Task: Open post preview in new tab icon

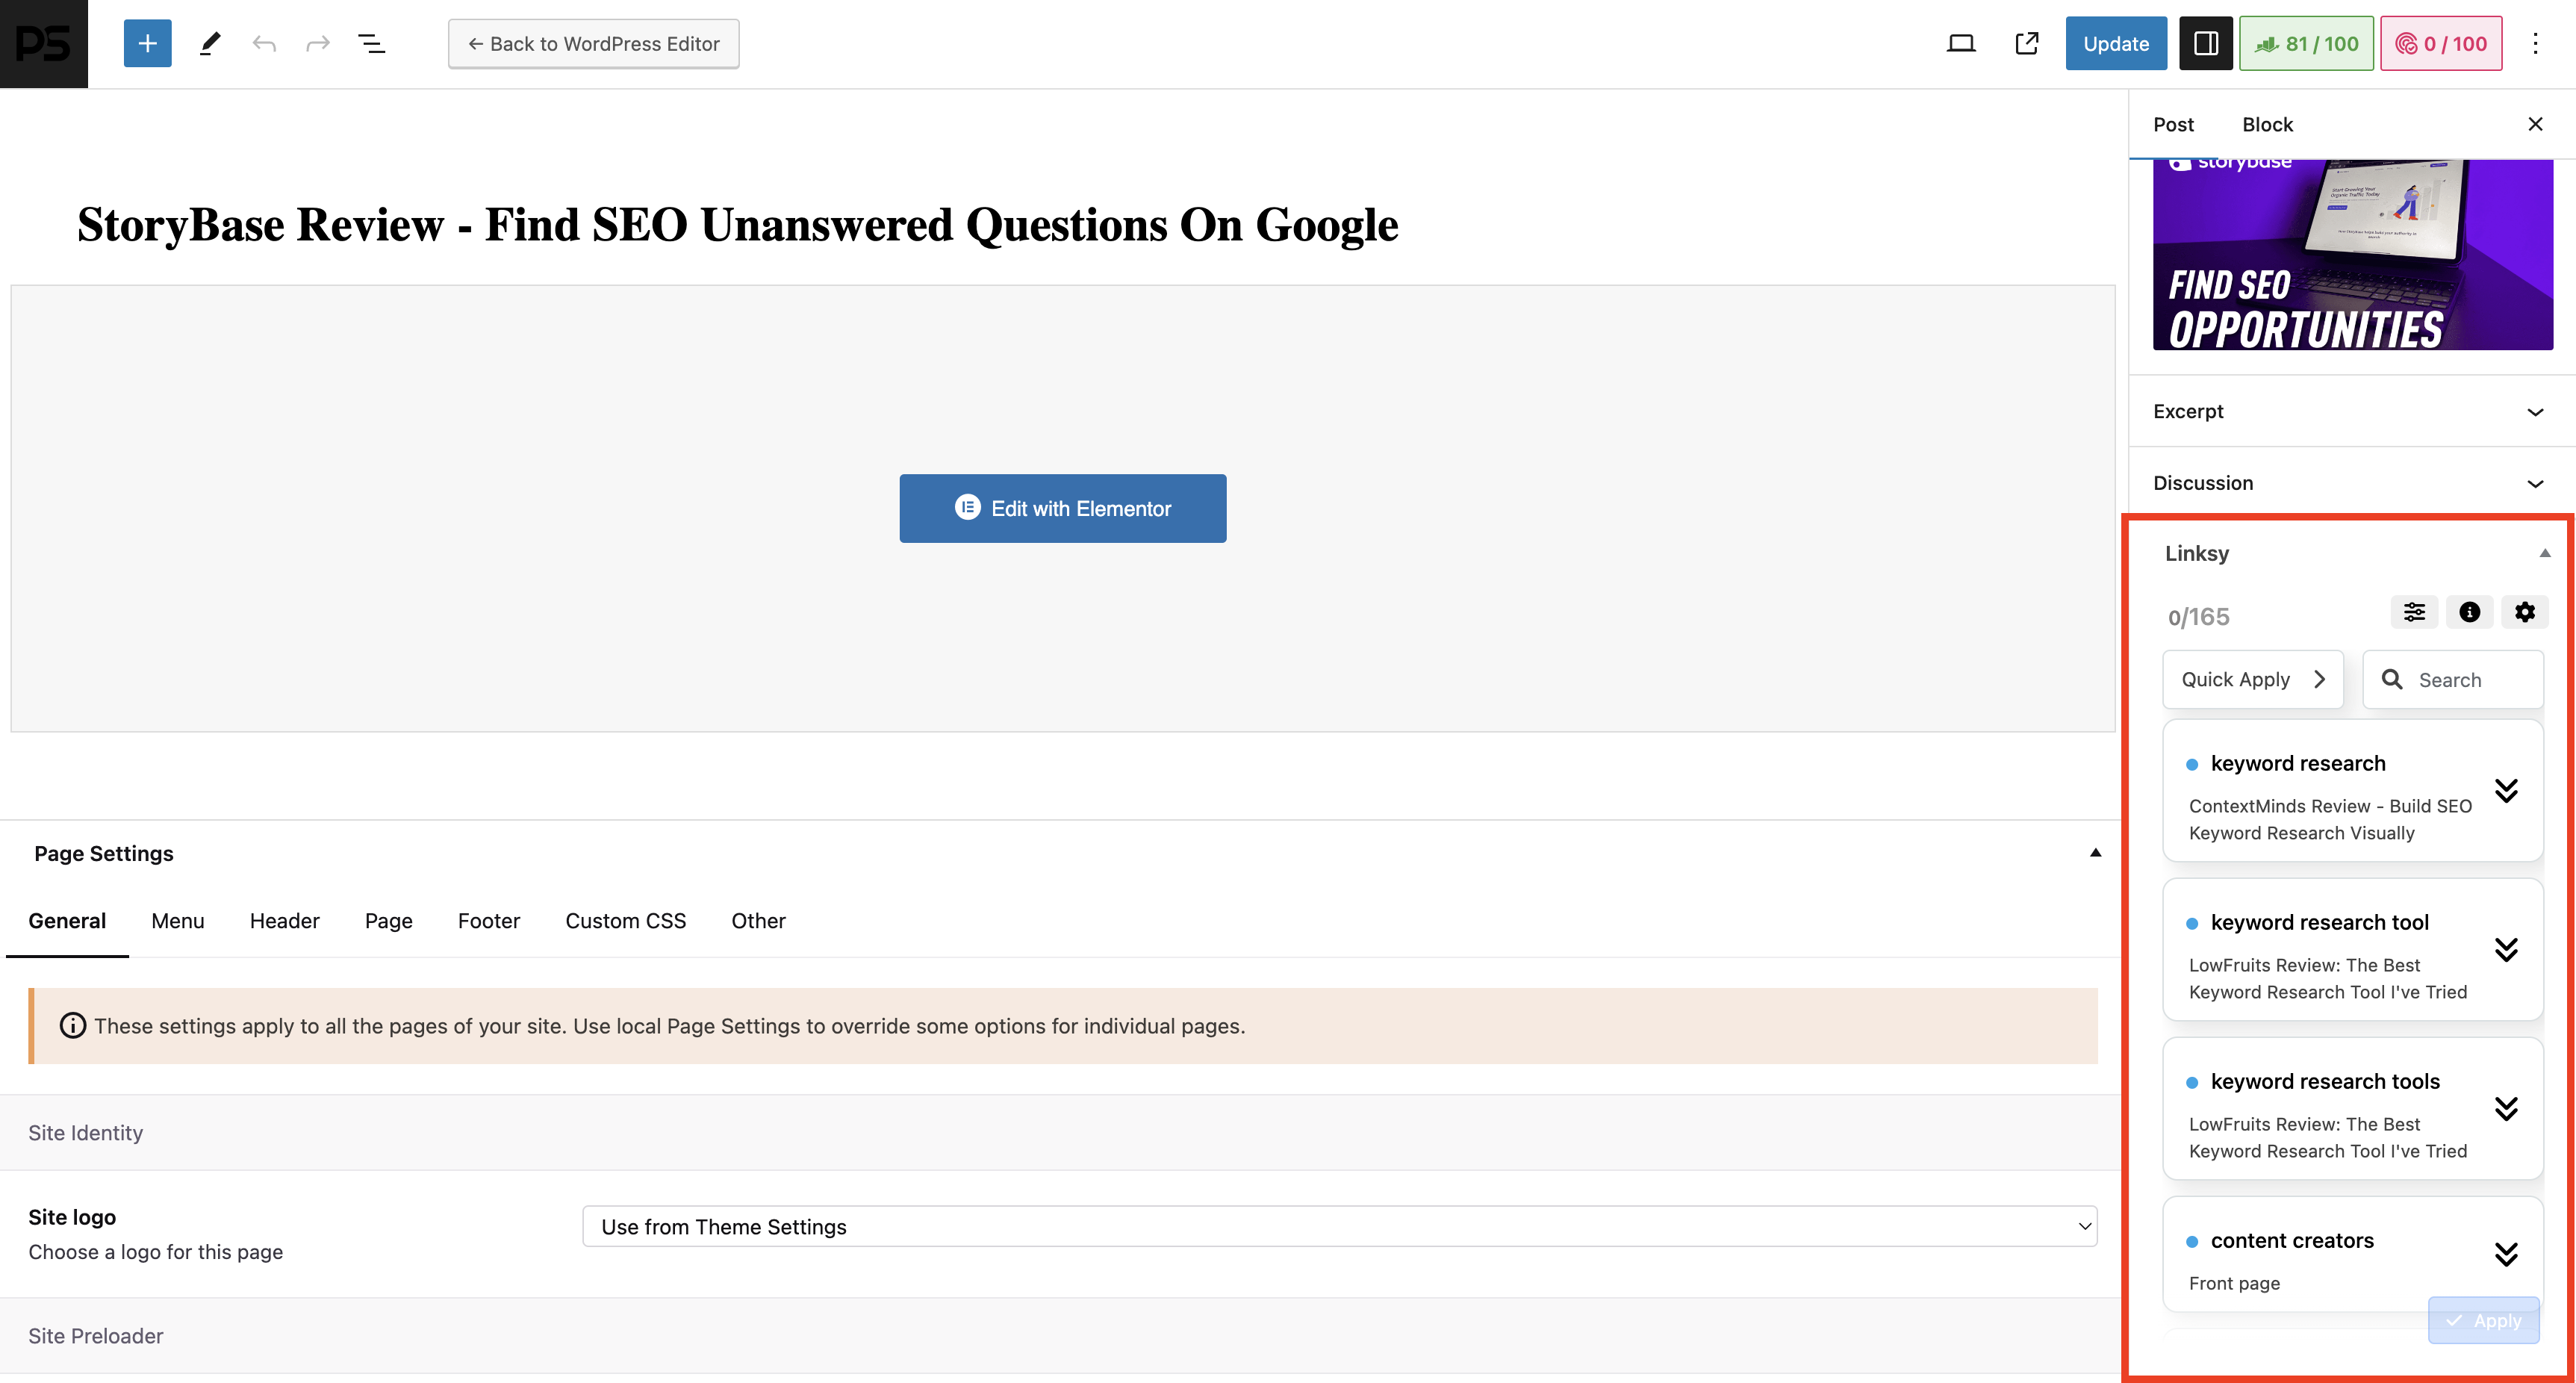Action: pos(2027,44)
